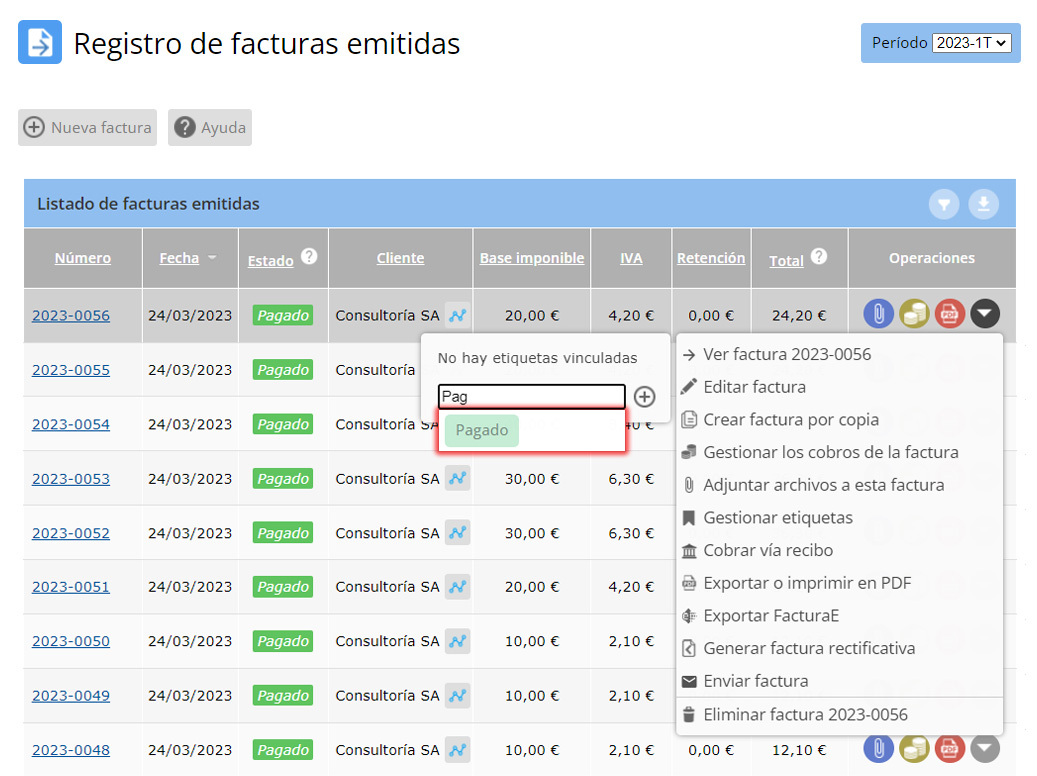Sort by Fecha column header
Screen dimensions: 1037x776
[179, 258]
